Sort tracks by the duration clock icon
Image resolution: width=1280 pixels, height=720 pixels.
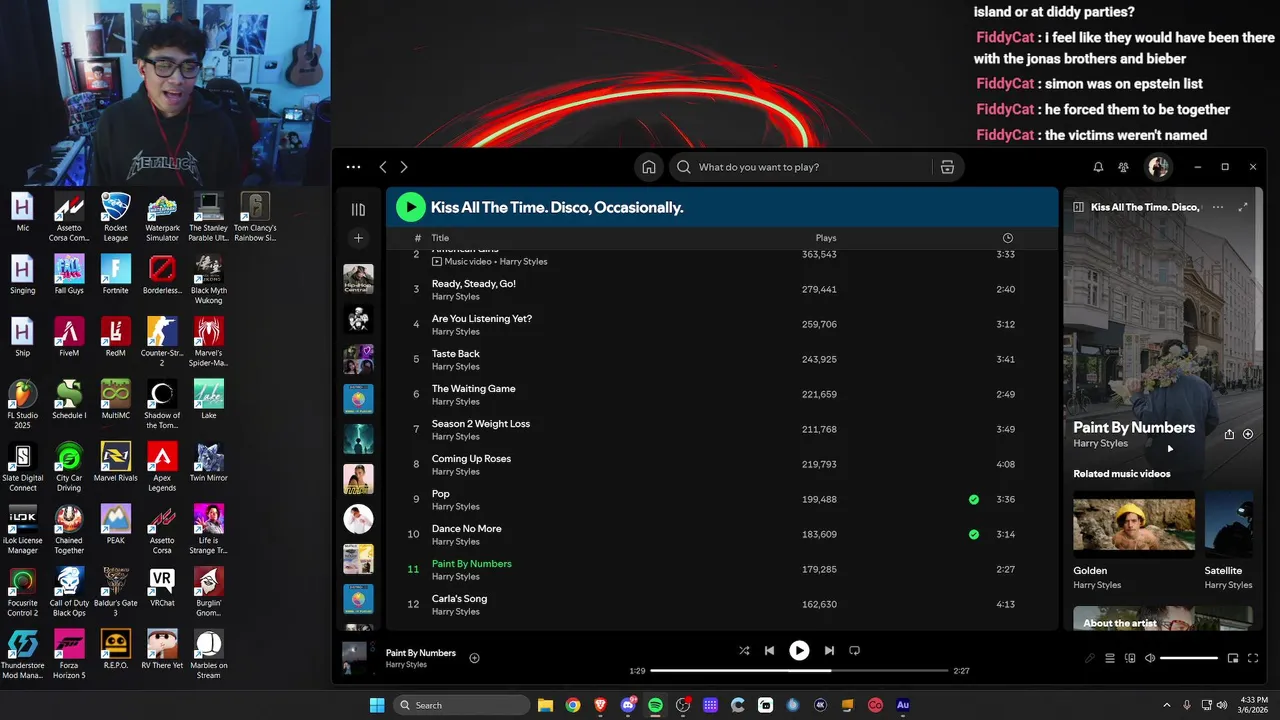(1007, 238)
